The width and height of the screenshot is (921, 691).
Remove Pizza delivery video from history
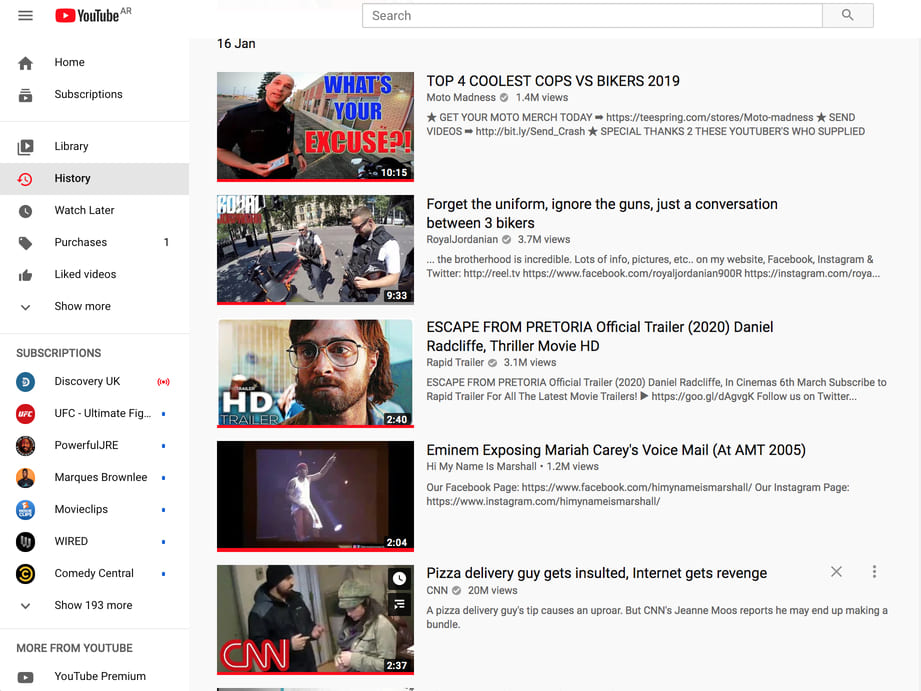836,572
